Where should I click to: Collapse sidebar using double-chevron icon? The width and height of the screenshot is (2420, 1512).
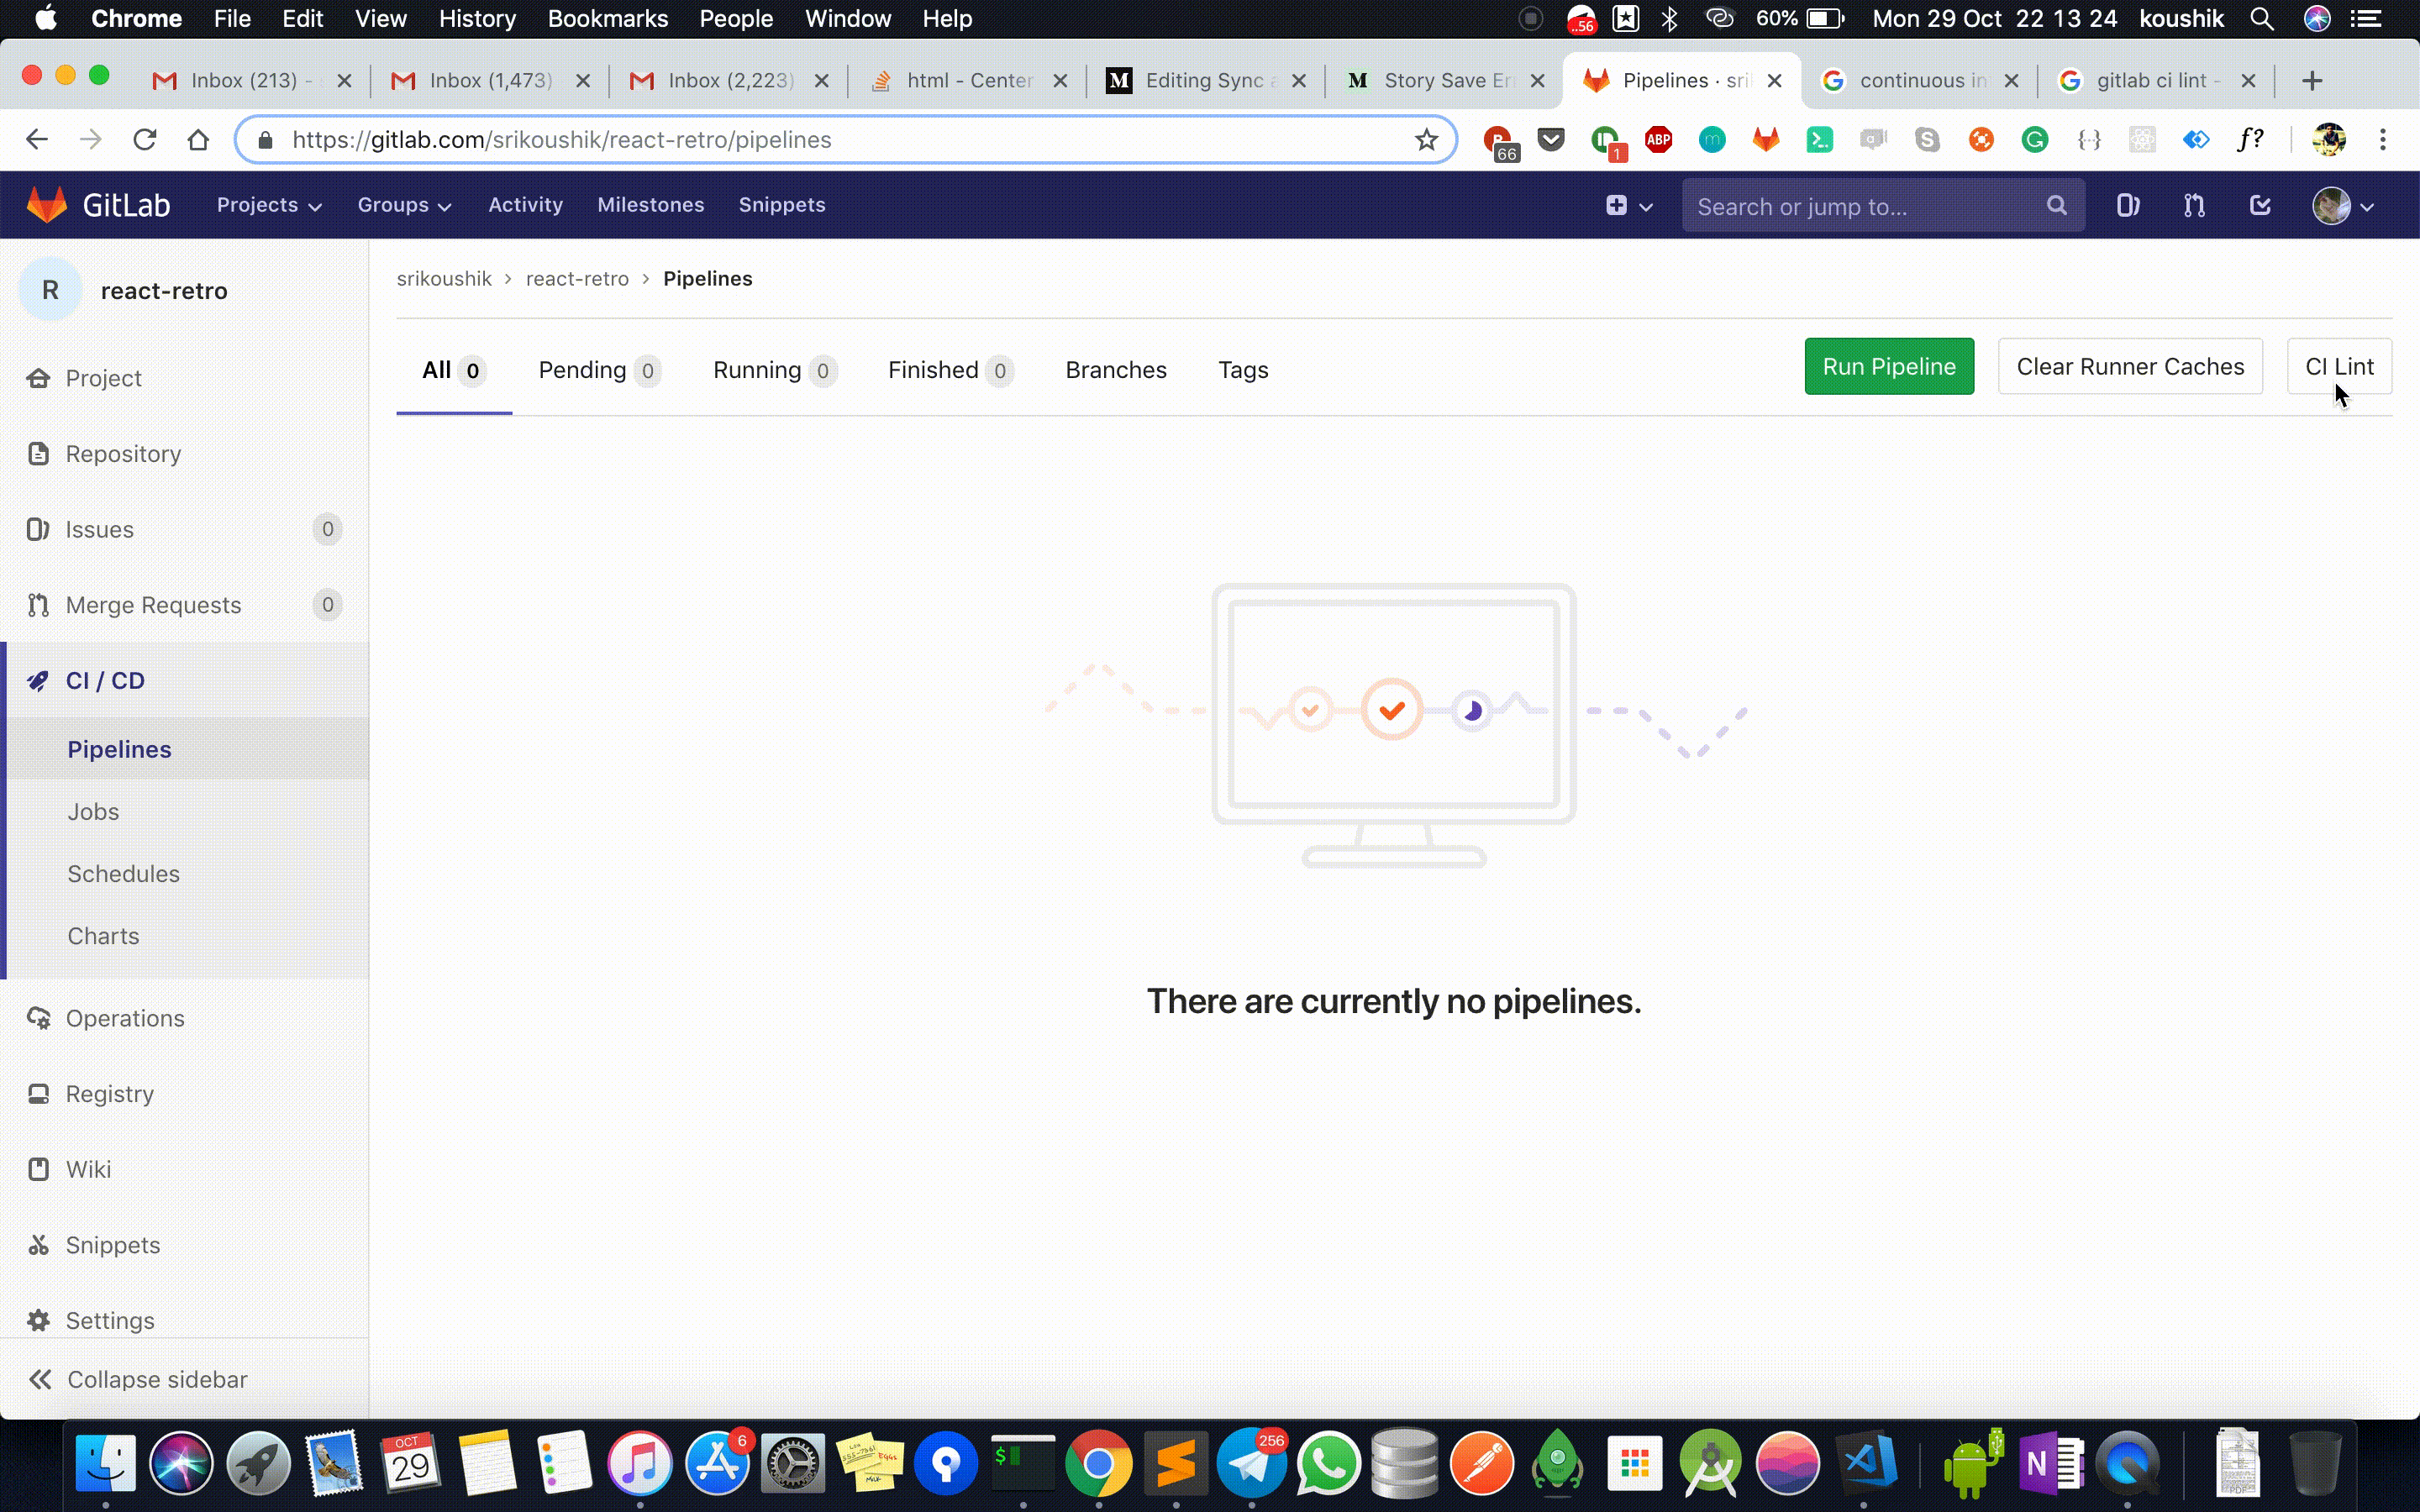pos(40,1380)
